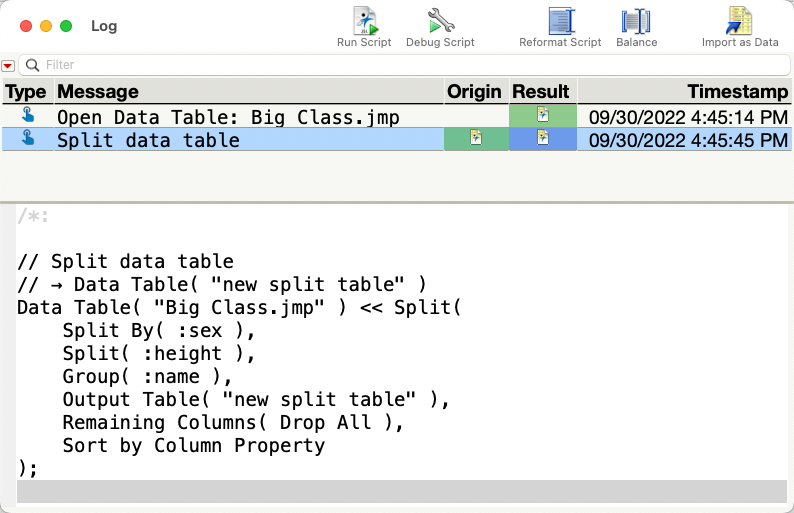Click the Run Script toolbar icon
The width and height of the screenshot is (794, 513).
click(363, 21)
